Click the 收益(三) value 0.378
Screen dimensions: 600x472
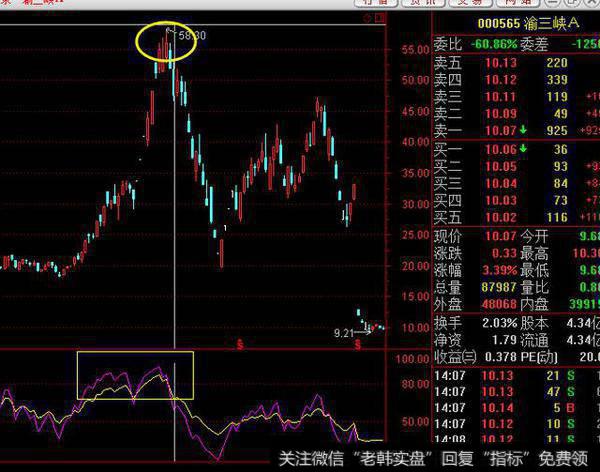[501, 357]
